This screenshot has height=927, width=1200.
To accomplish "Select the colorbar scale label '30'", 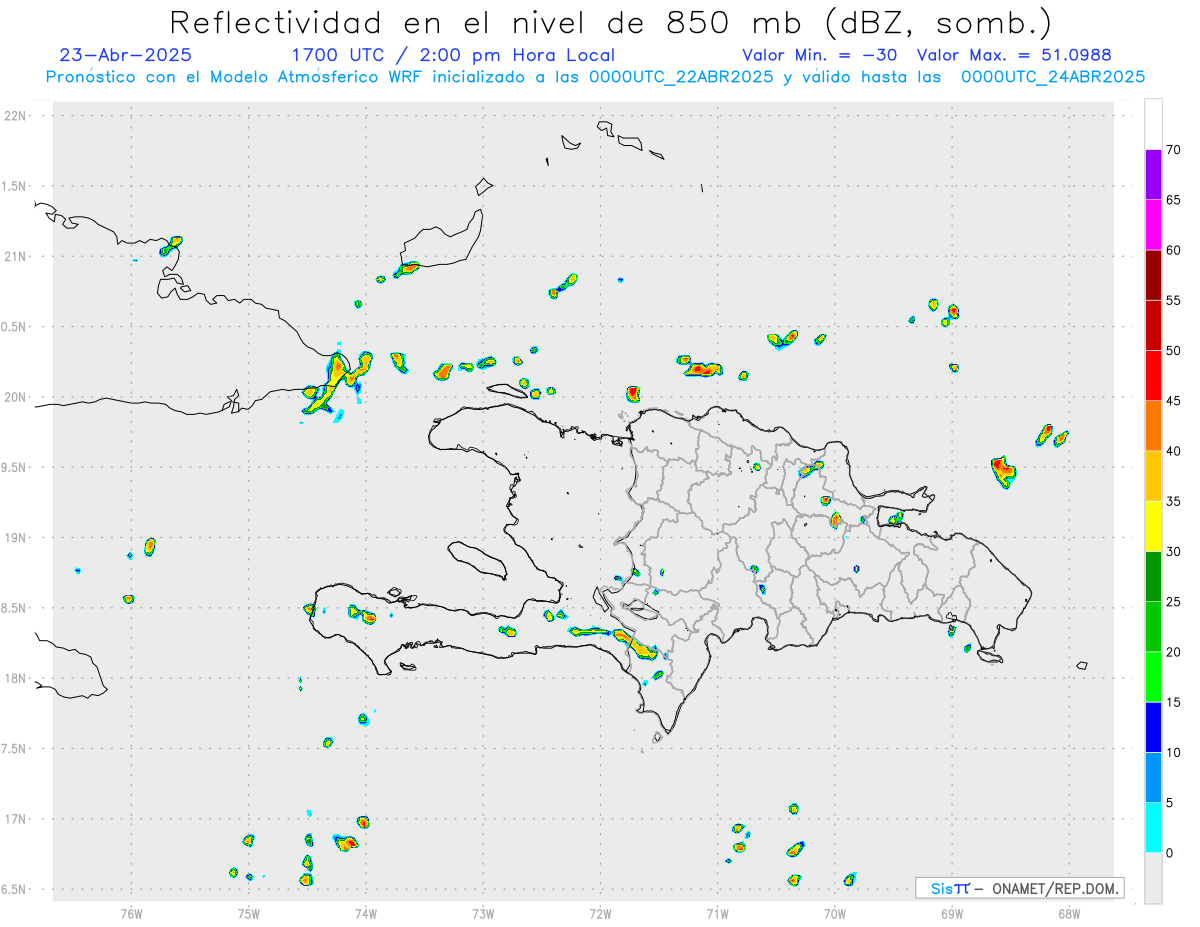I will click(x=1174, y=552).
